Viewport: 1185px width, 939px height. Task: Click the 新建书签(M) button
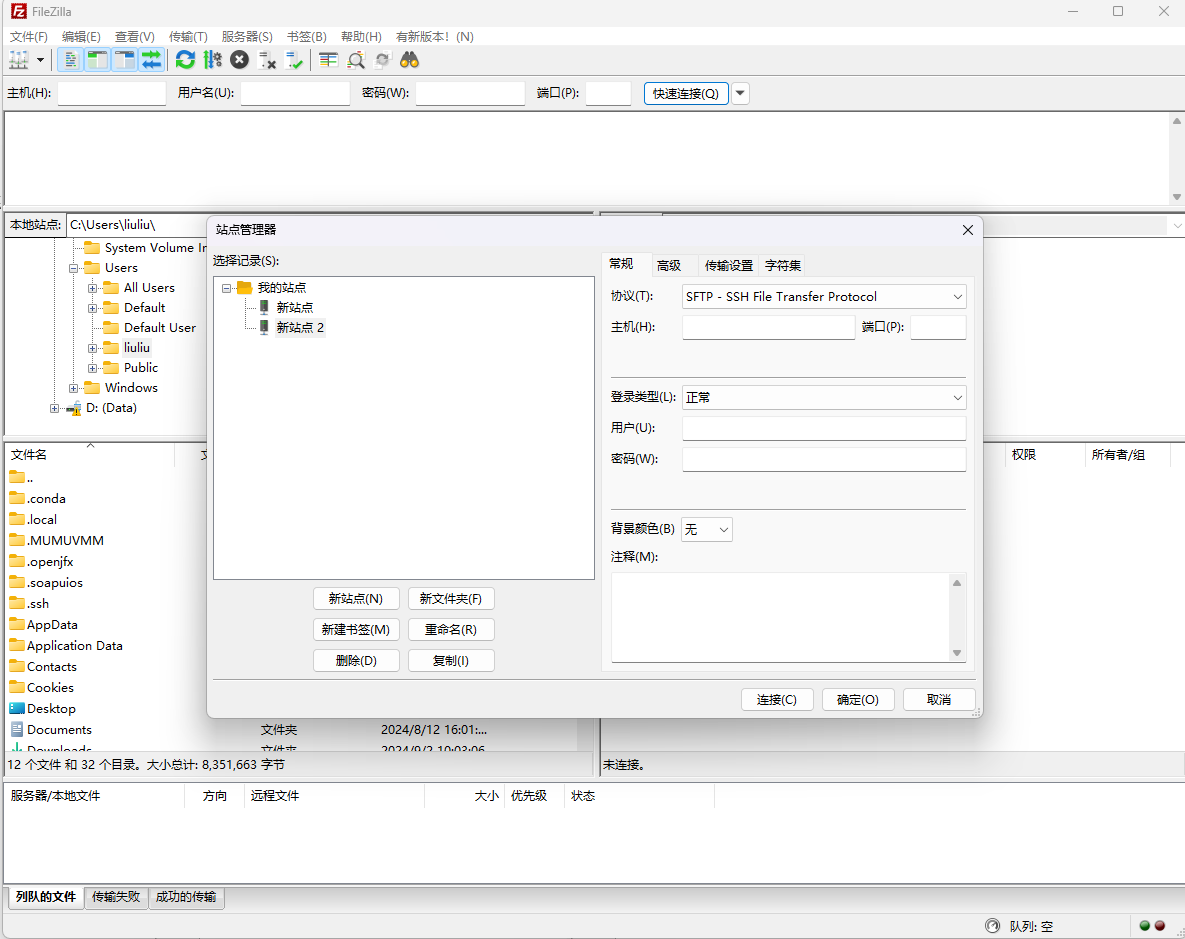(356, 630)
